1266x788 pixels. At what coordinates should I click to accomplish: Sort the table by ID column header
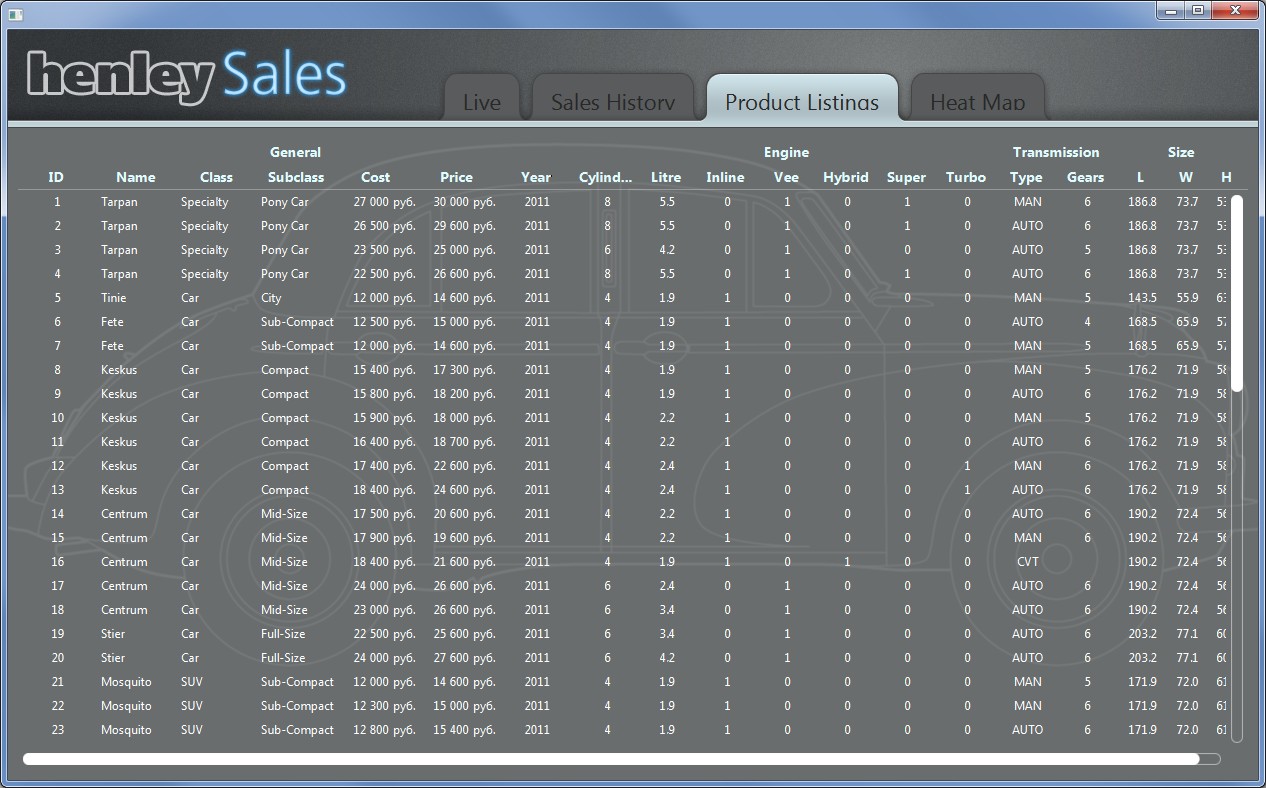[x=56, y=177]
